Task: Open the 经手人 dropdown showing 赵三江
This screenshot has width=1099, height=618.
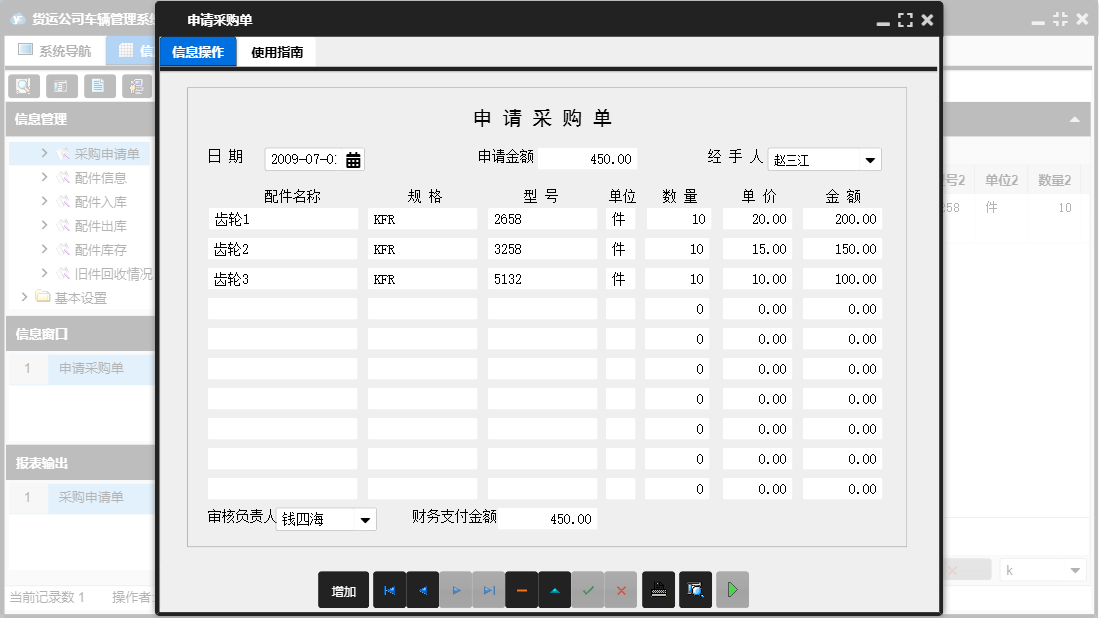Action: pos(869,158)
